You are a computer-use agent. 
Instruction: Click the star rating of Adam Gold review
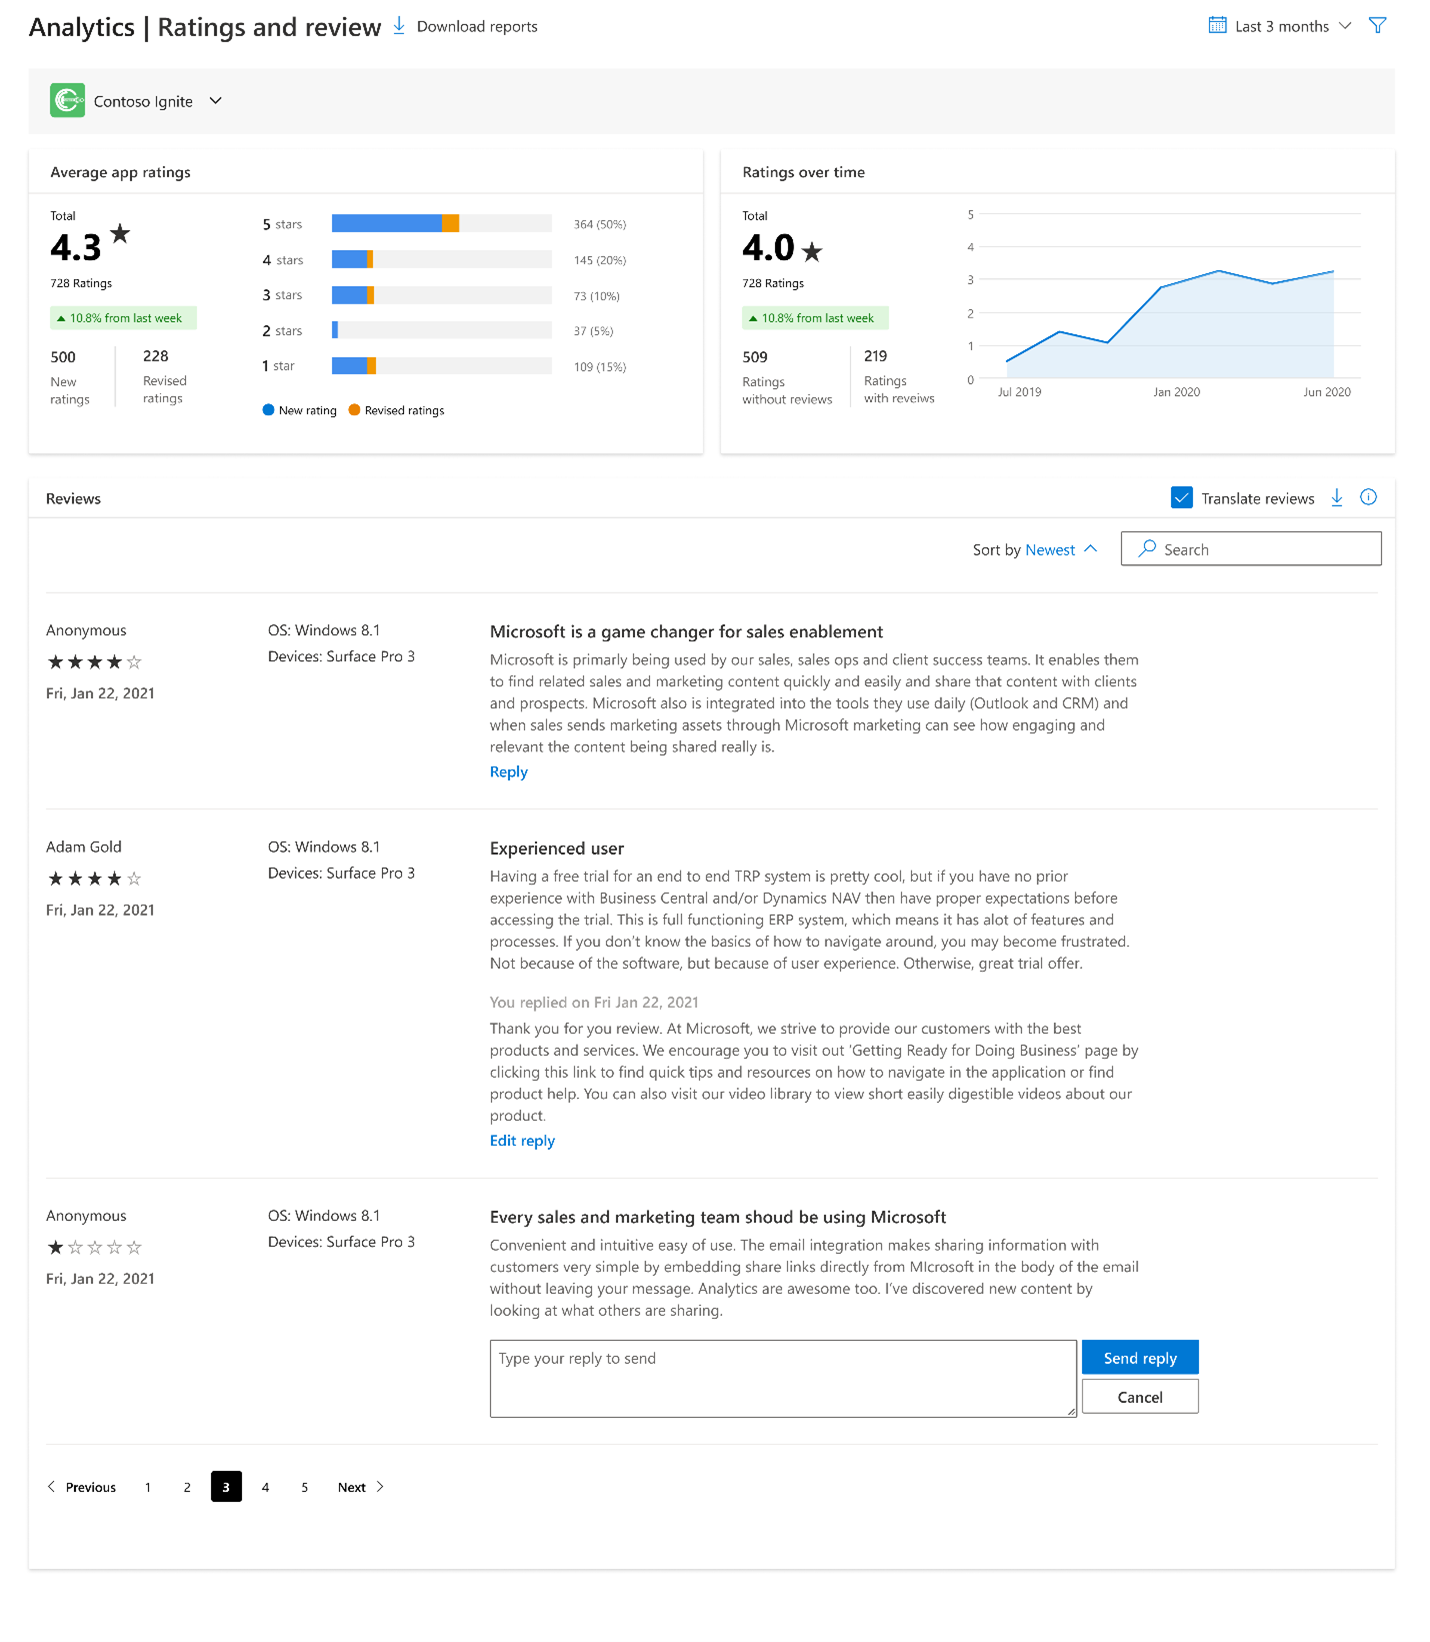pos(95,879)
